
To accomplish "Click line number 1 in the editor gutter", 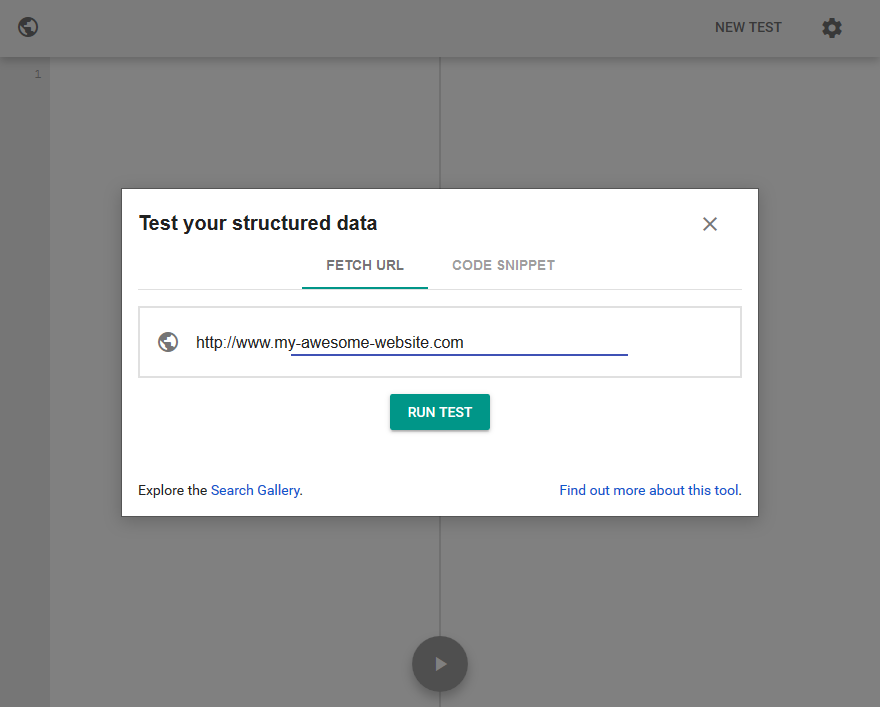I will pos(38,74).
